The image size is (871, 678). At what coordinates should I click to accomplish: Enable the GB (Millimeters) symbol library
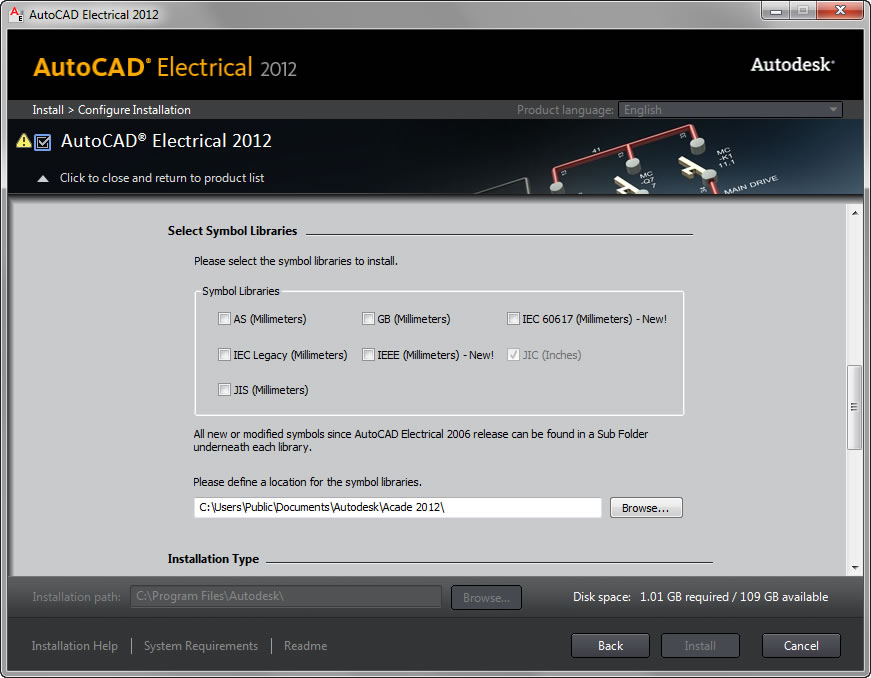tap(368, 319)
